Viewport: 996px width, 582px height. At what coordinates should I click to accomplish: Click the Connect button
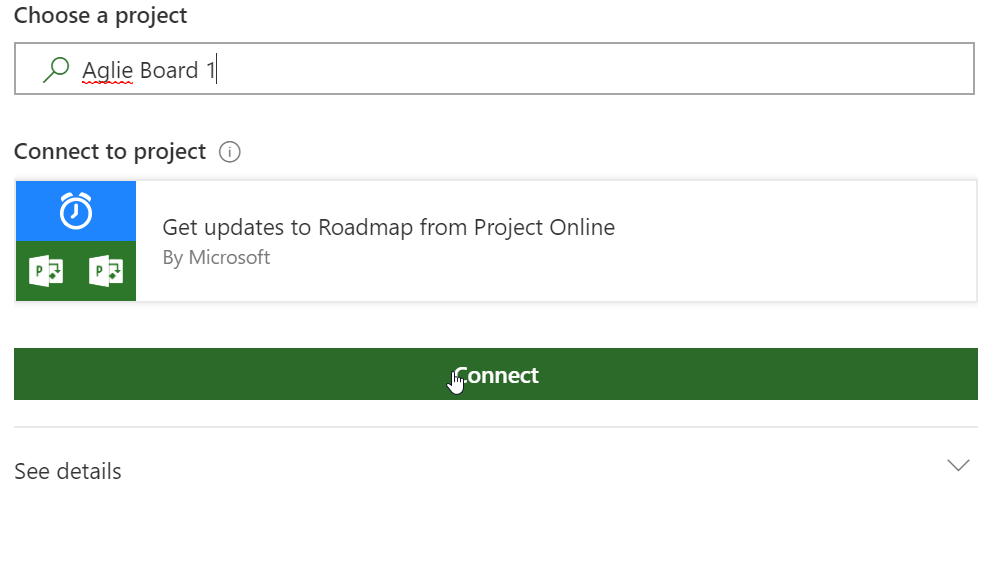[x=496, y=375]
